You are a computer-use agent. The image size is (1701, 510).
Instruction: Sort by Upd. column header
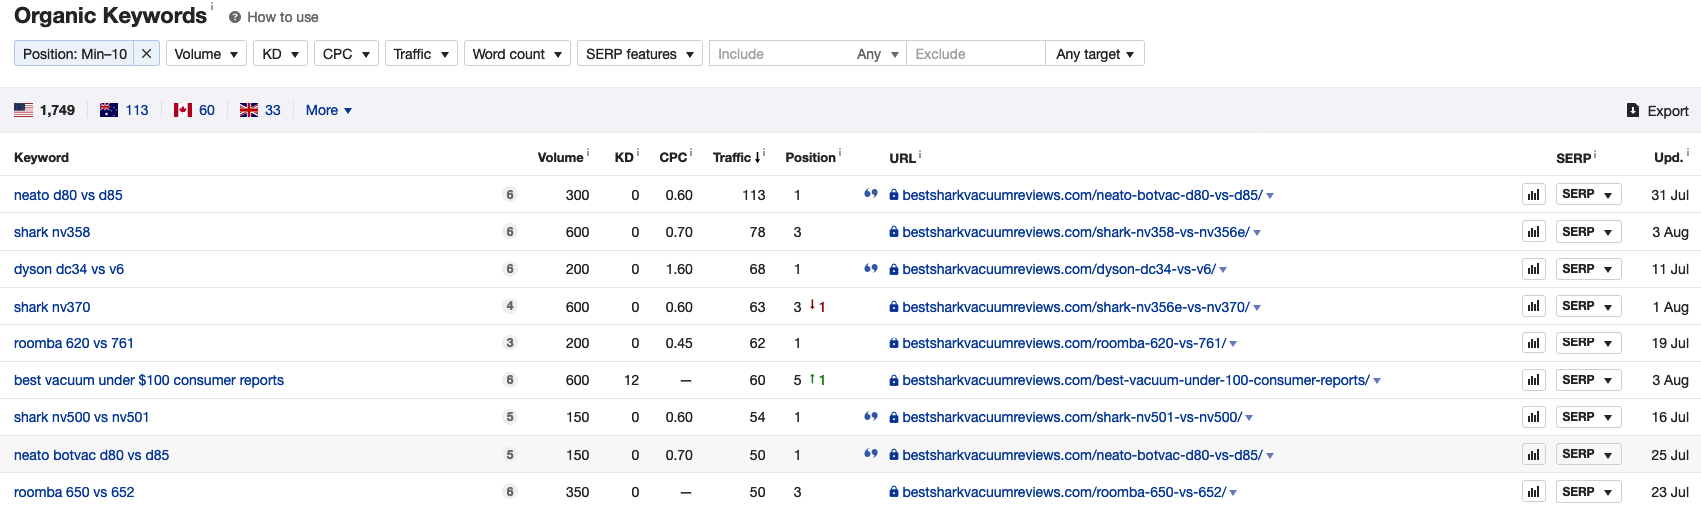coord(1668,157)
